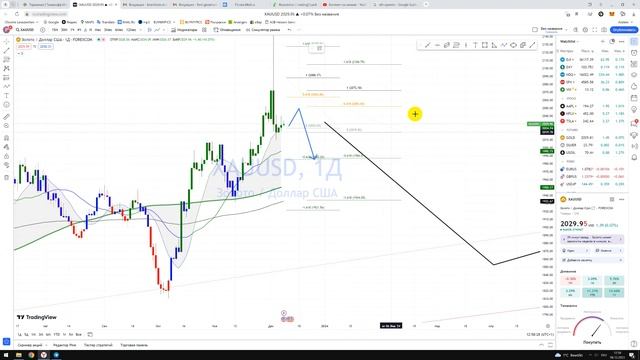Select GOLD row in the watchlist
This screenshot has height=360, width=640.
coord(591,138)
